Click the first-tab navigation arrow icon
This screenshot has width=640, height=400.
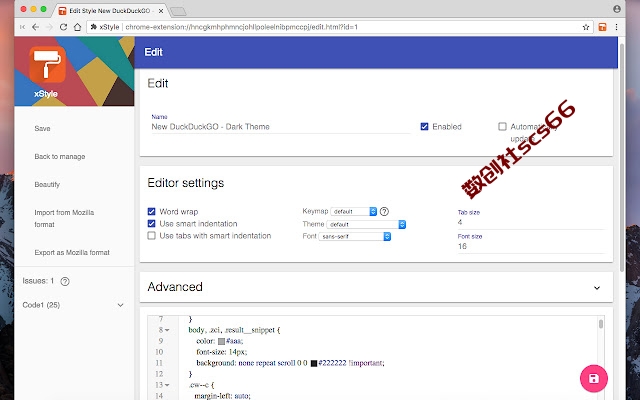tap(22, 27)
